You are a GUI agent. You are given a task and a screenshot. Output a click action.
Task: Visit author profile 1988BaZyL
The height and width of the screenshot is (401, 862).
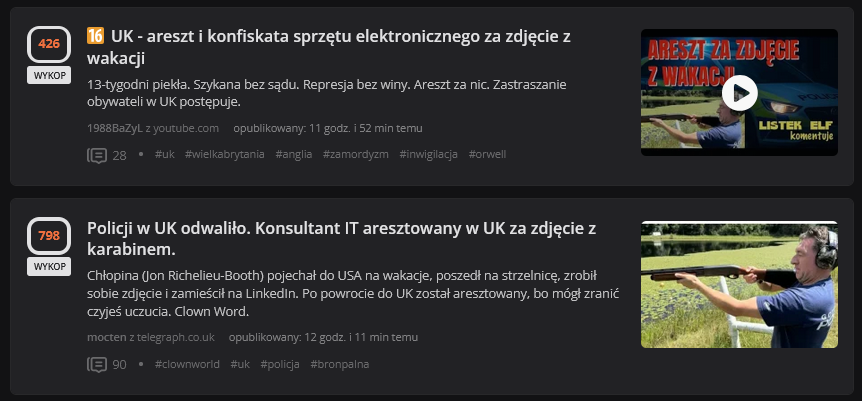pyautogui.click(x=114, y=128)
